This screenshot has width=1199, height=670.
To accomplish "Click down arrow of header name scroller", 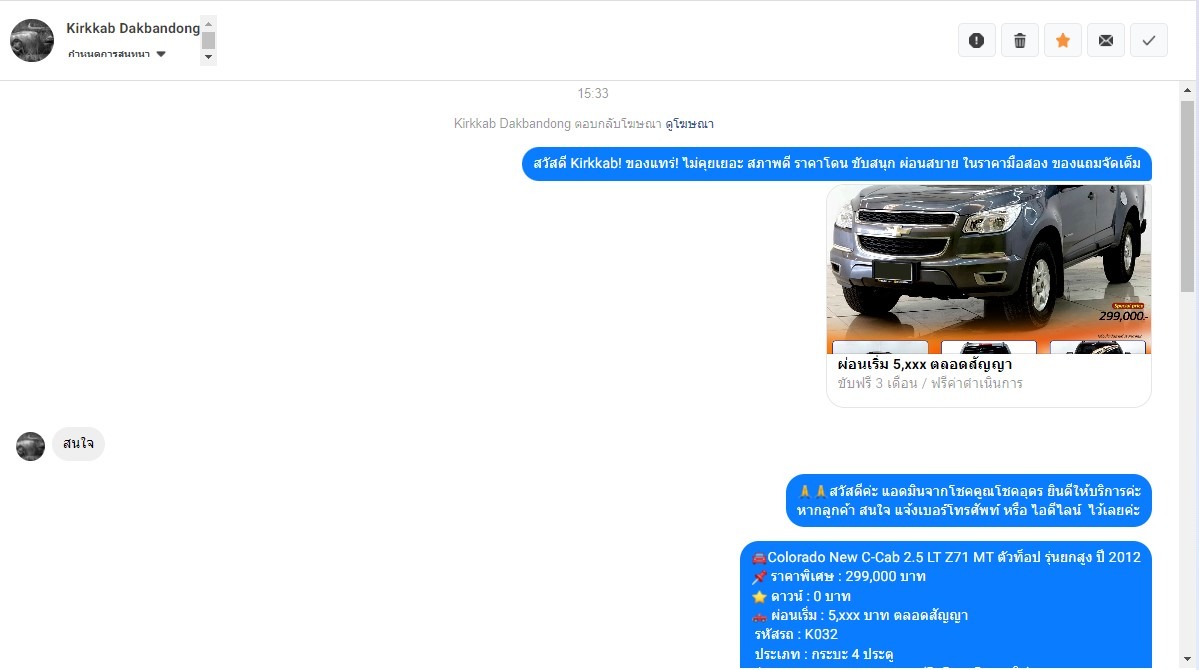I will (208, 57).
